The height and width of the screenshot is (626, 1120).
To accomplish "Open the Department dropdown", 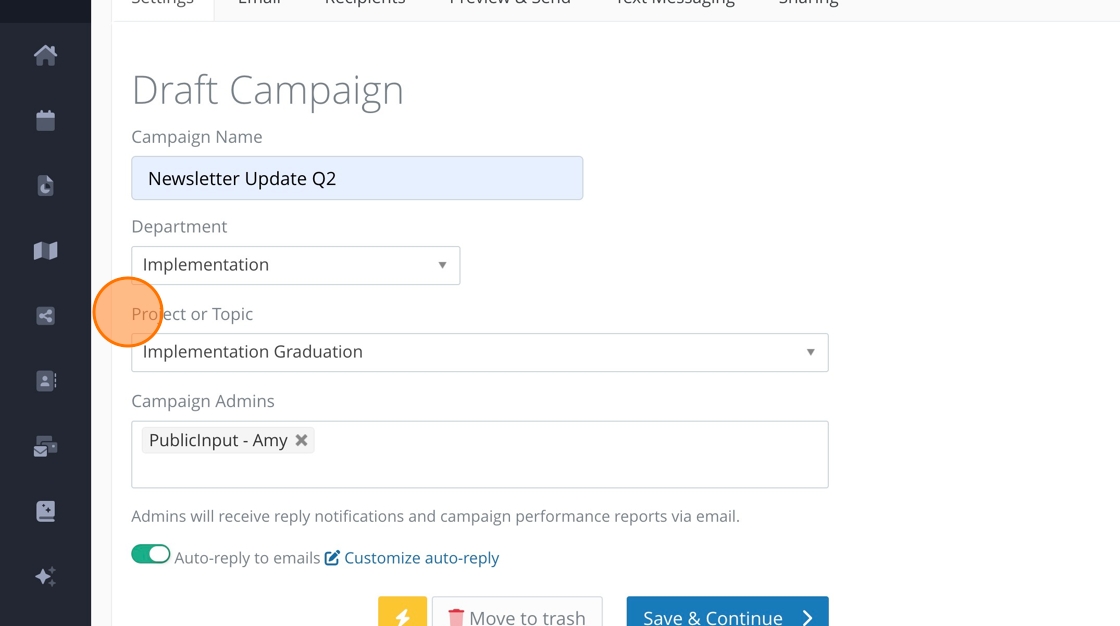I will (295, 265).
